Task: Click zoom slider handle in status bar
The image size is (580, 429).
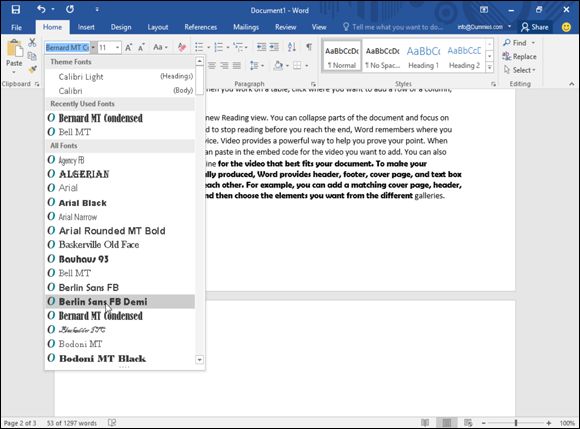Action: click(x=516, y=423)
